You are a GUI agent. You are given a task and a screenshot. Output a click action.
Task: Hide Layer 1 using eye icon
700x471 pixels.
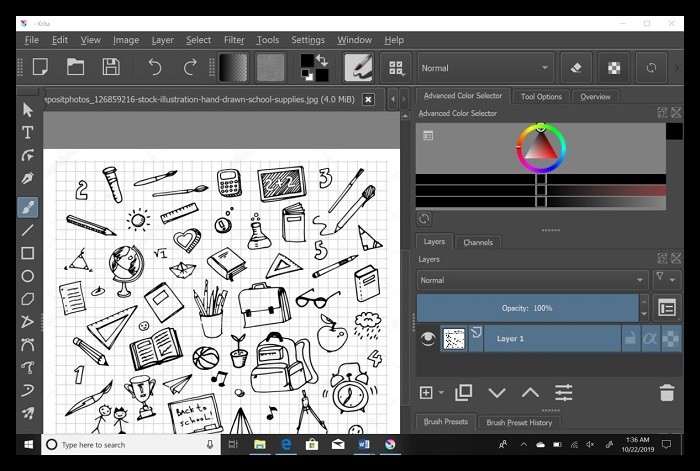[x=428, y=339]
